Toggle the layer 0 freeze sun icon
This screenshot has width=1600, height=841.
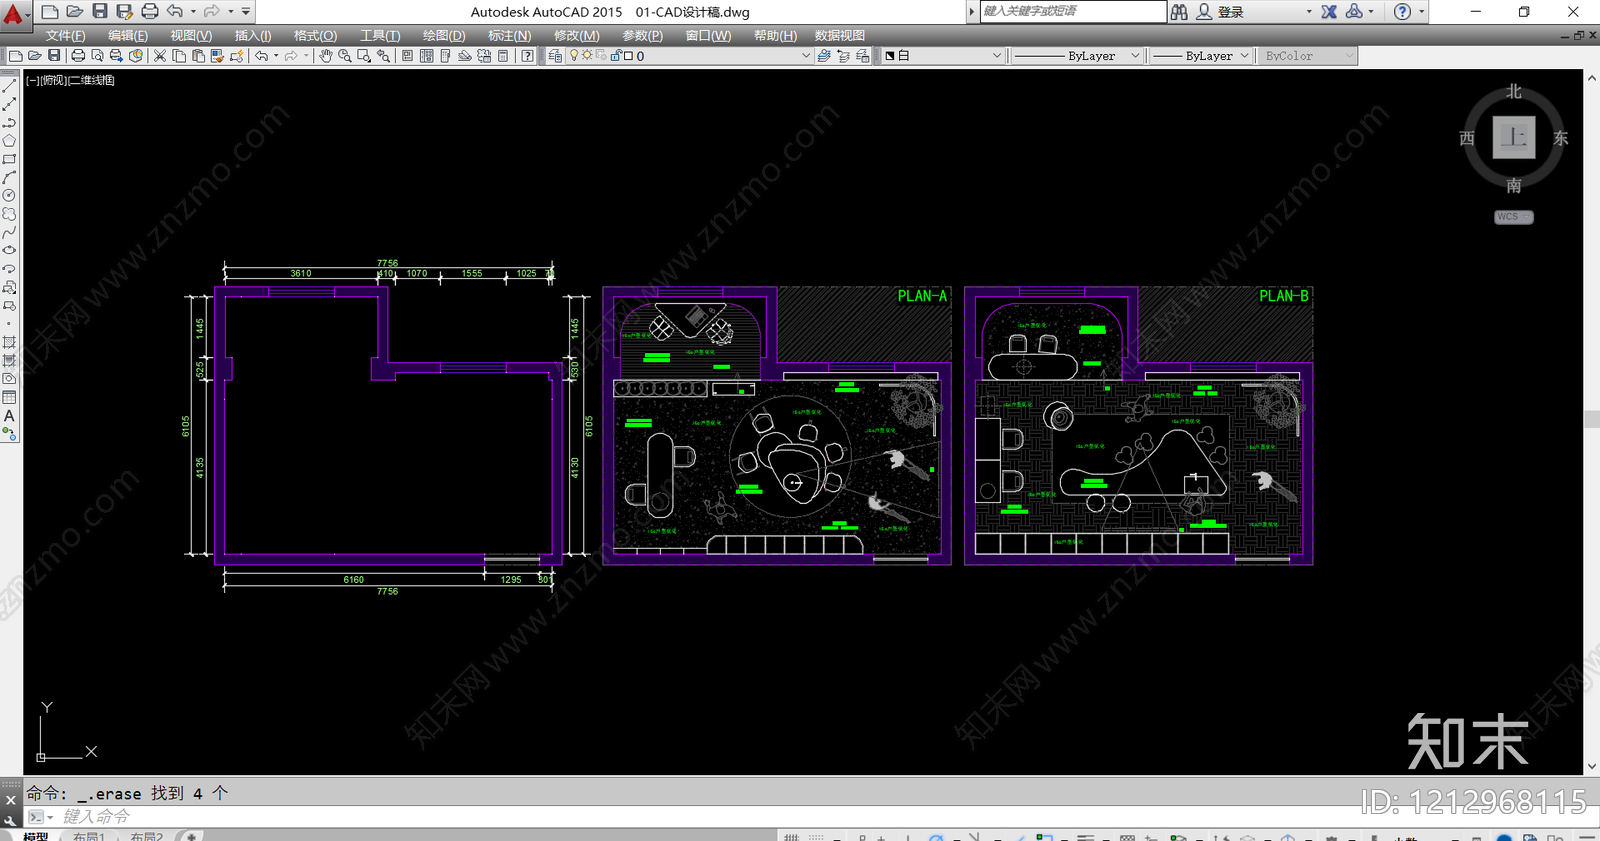pyautogui.click(x=588, y=56)
